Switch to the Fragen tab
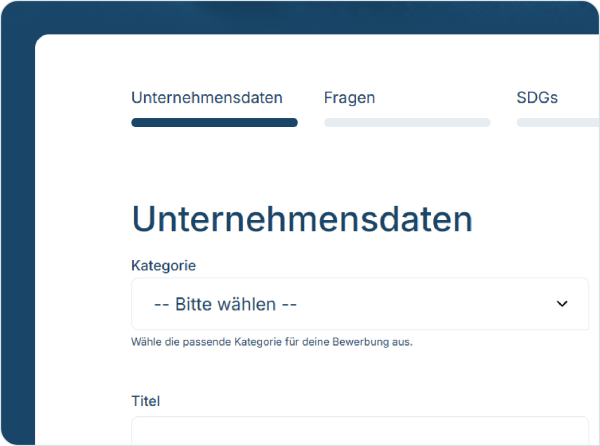 (349, 98)
